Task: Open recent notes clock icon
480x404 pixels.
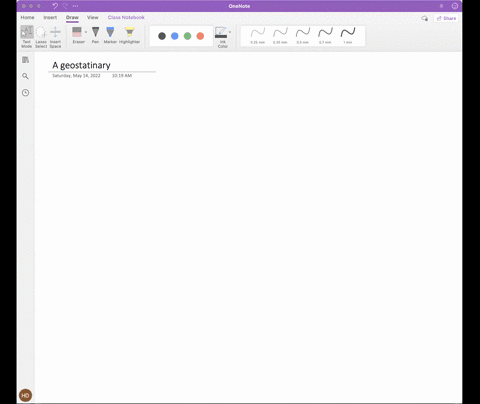Action: pyautogui.click(x=25, y=93)
